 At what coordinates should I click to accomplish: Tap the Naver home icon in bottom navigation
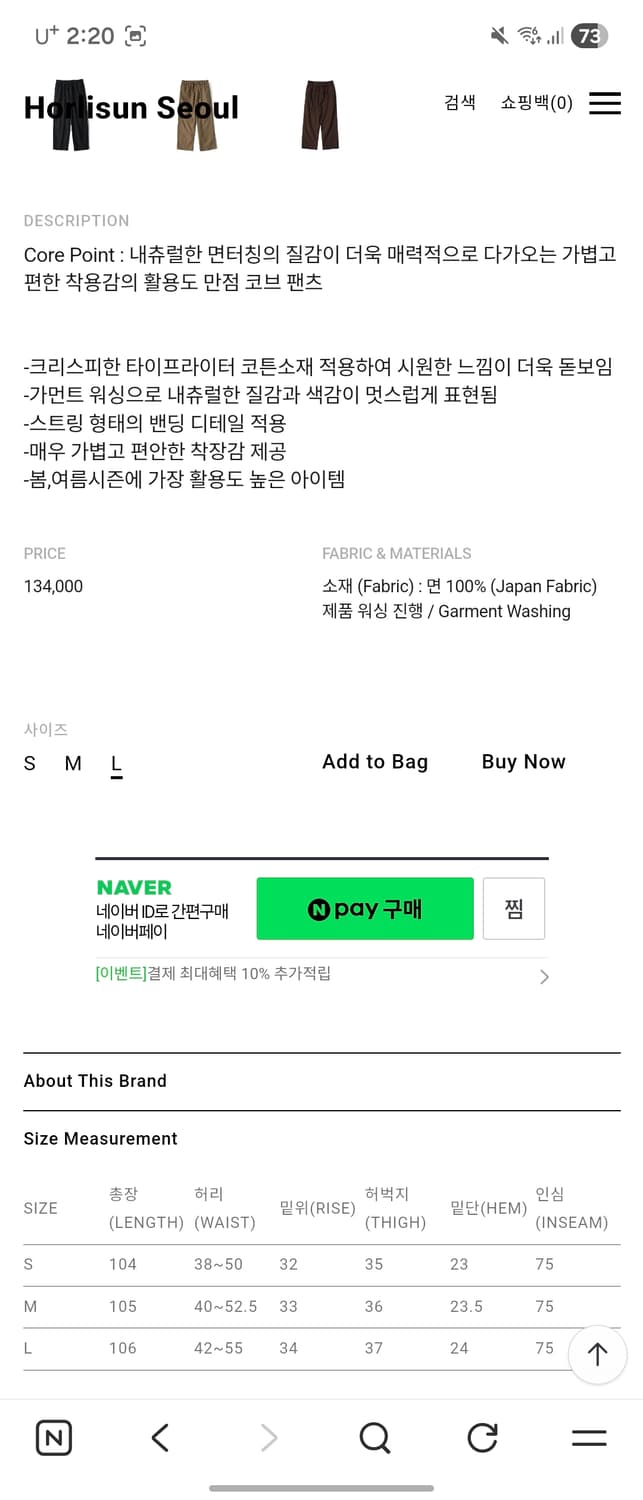click(54, 1437)
